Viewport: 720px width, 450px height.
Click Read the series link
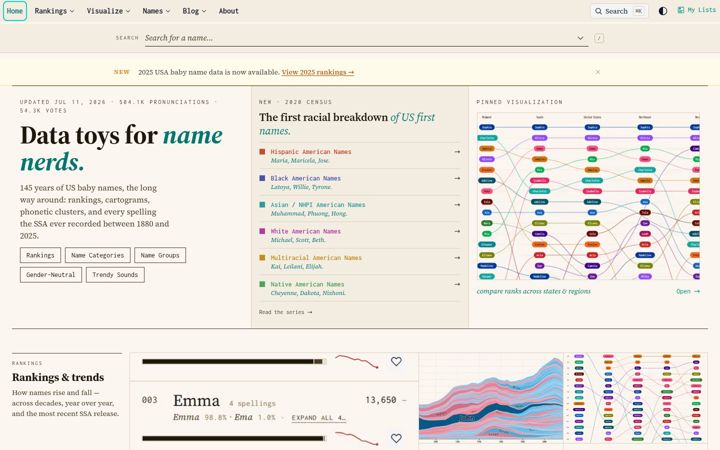[285, 312]
